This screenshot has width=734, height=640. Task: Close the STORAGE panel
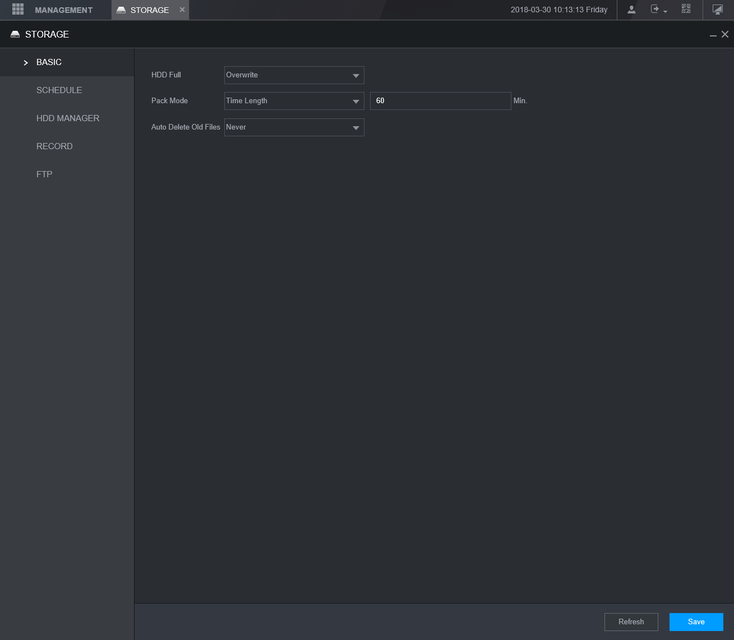[725, 34]
